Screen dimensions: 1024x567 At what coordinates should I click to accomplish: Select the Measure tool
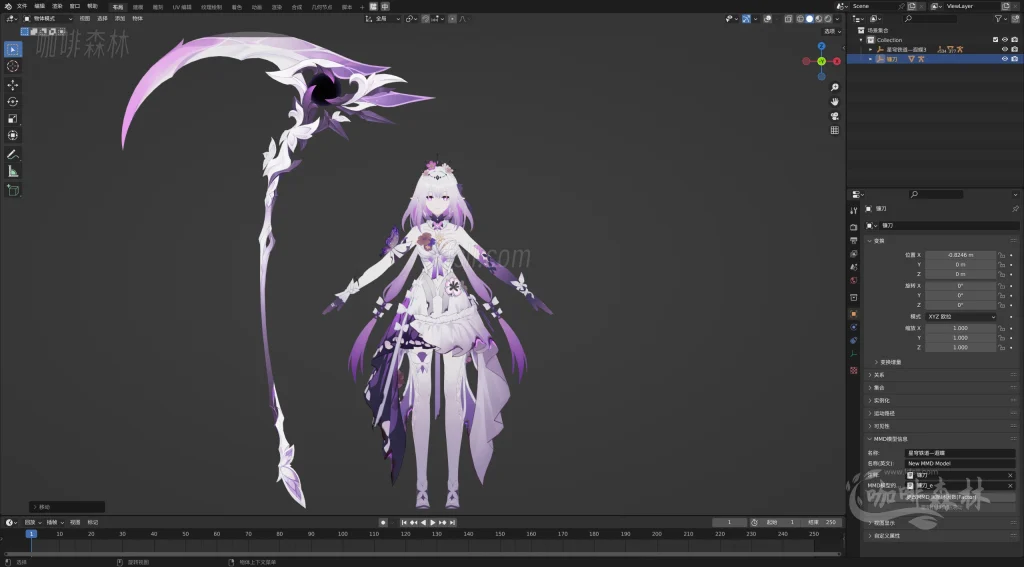12,171
